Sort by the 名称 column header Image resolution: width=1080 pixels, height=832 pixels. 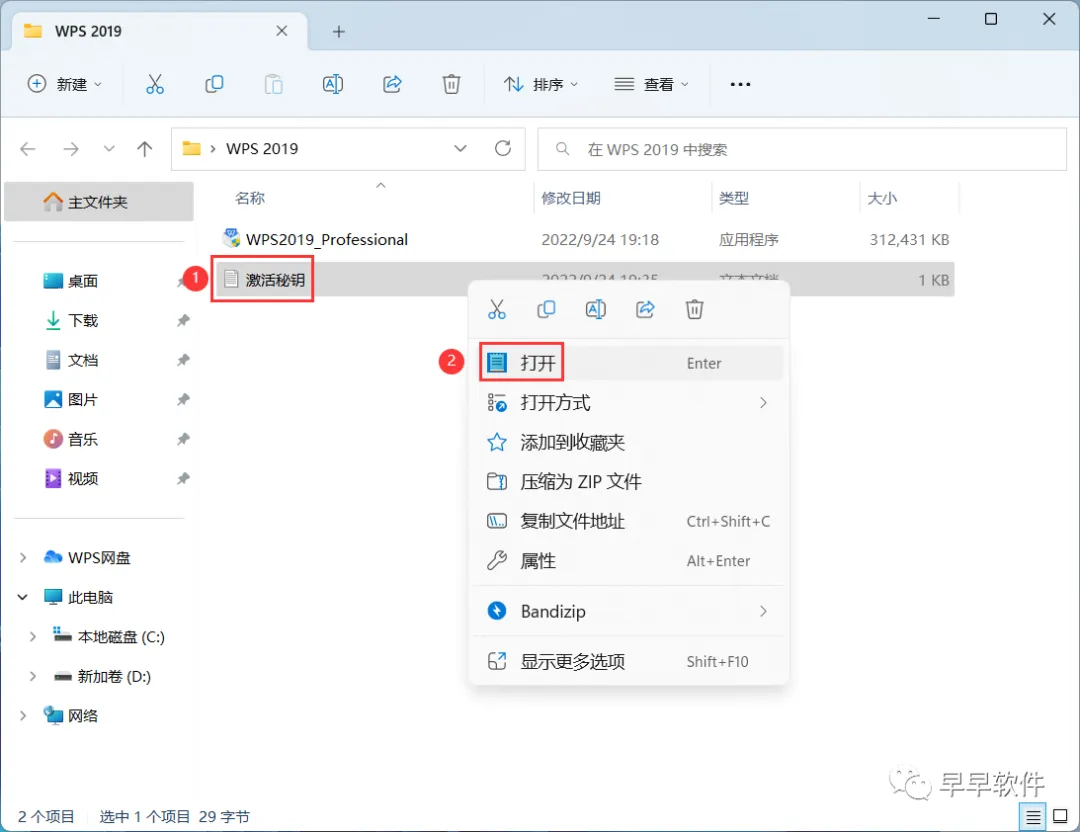[250, 198]
